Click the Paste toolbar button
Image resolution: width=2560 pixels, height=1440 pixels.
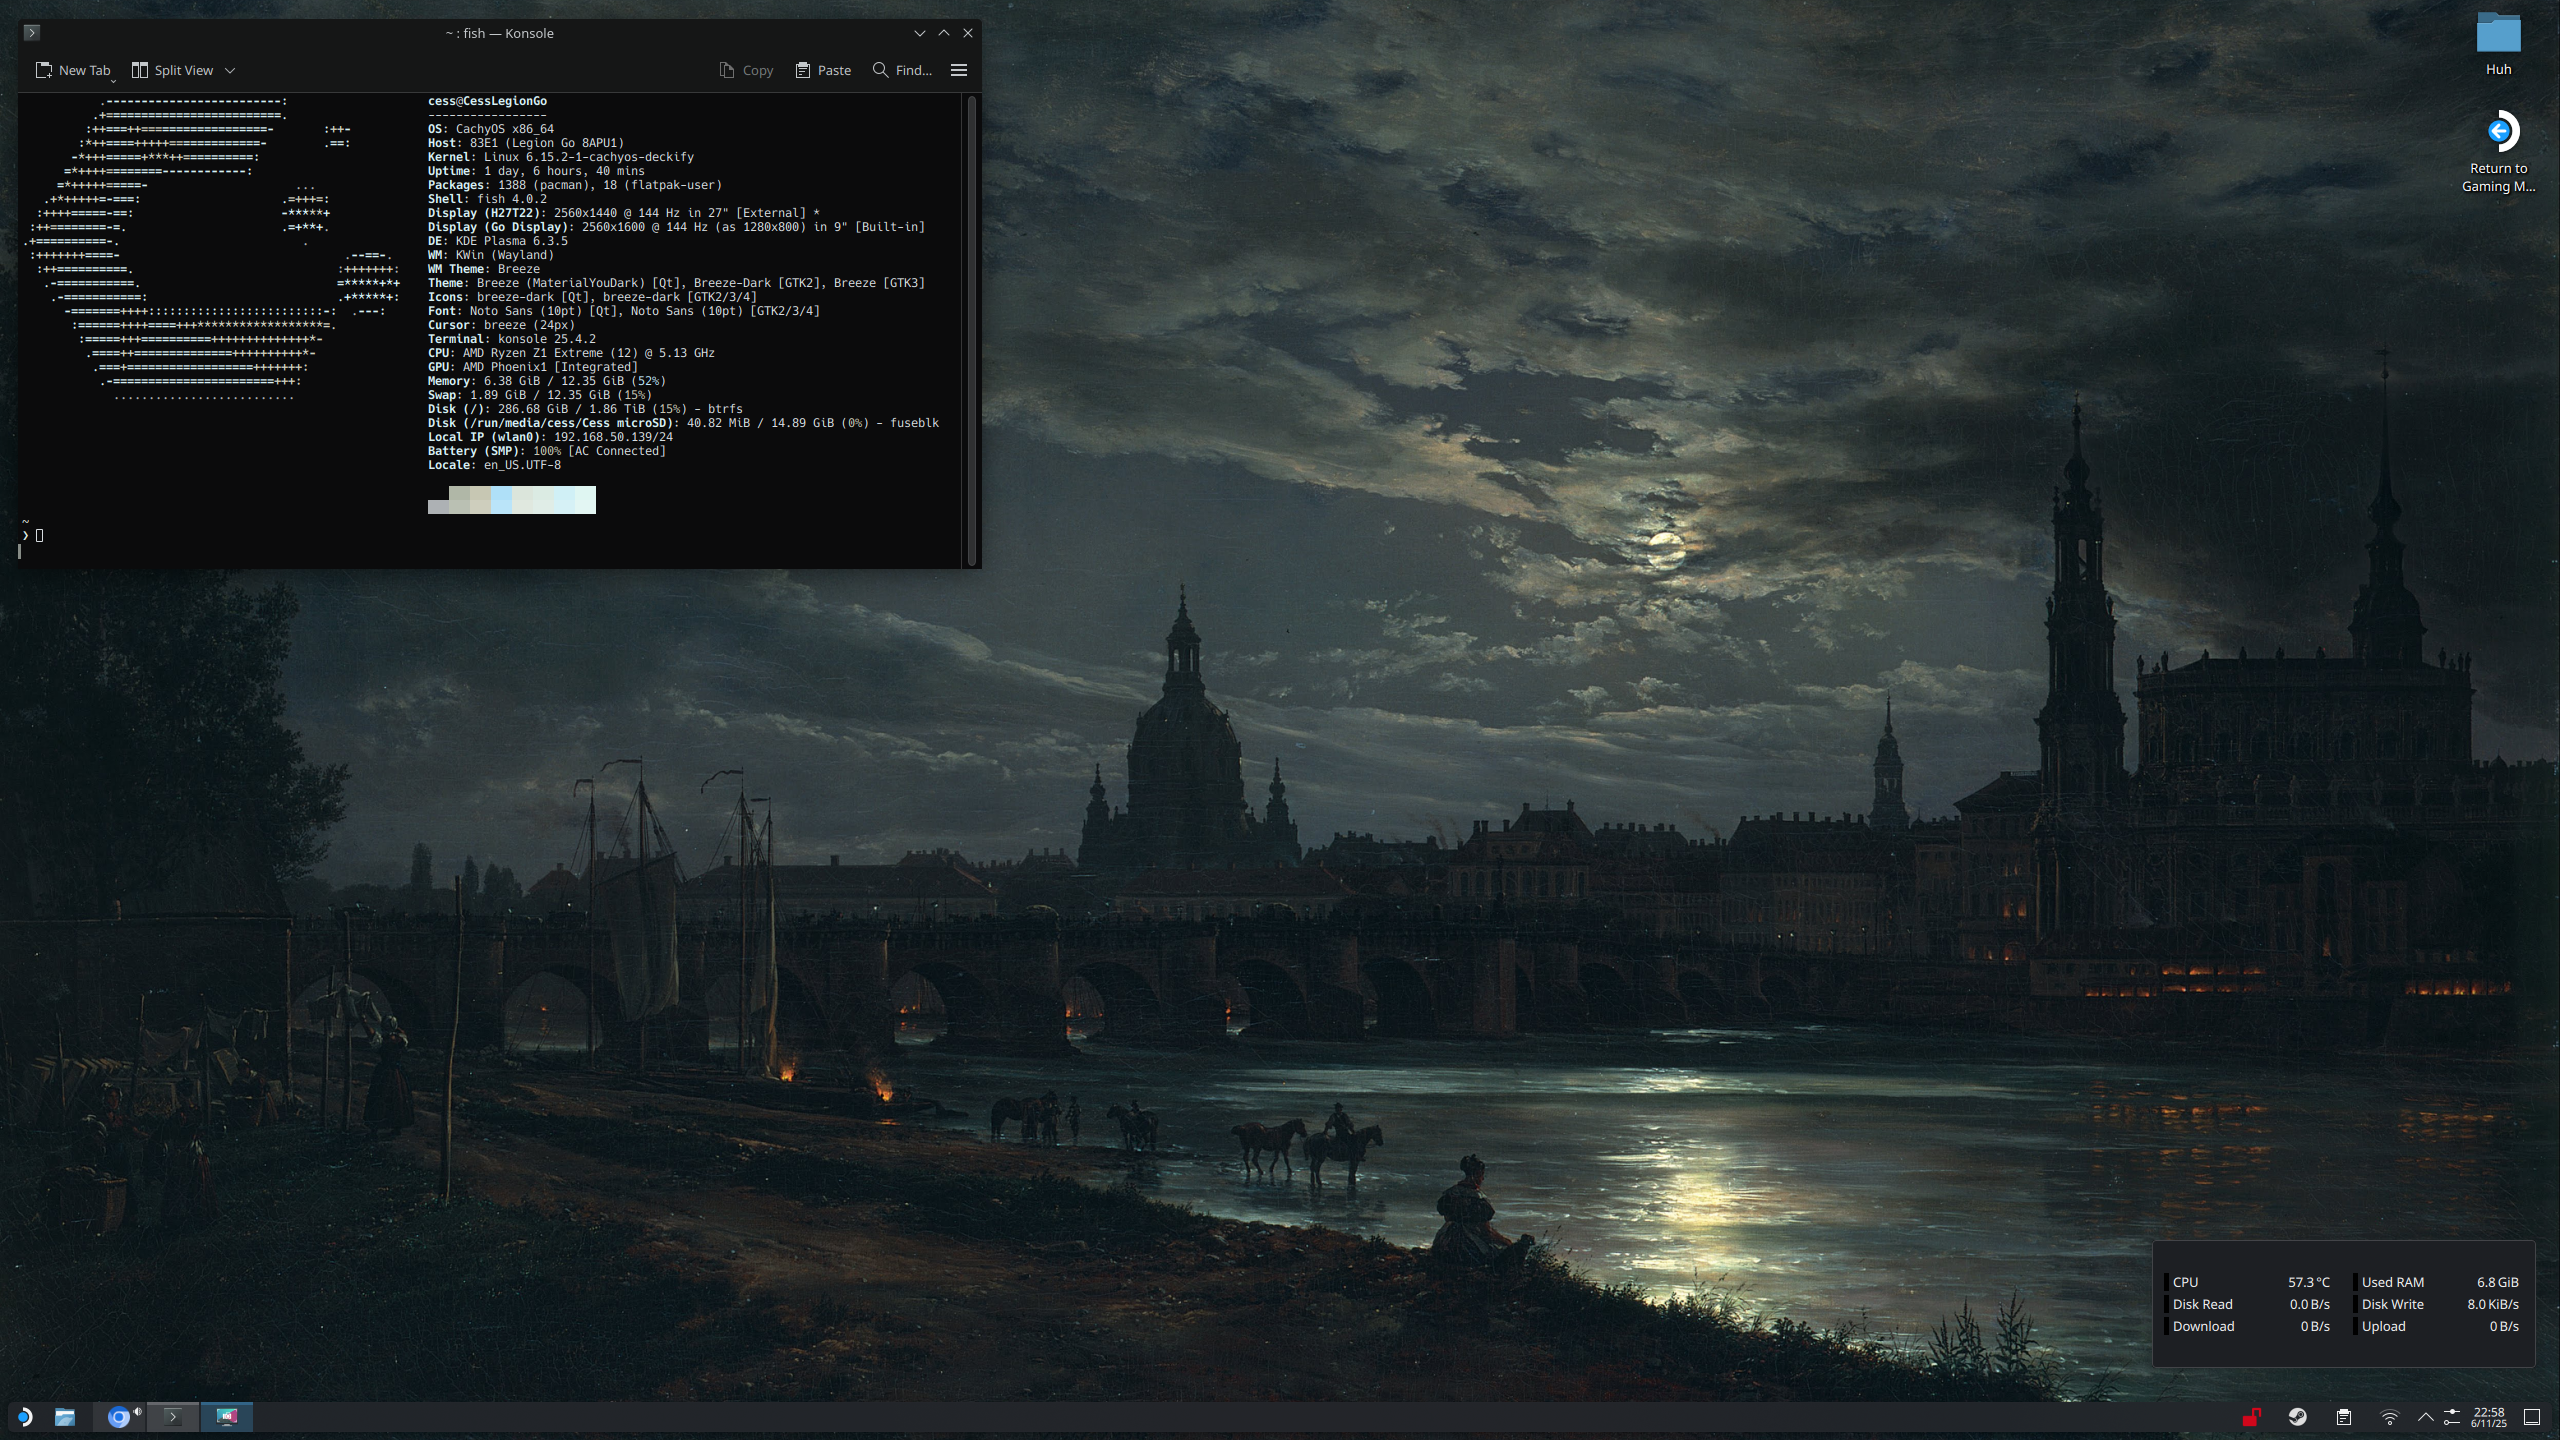pos(823,70)
